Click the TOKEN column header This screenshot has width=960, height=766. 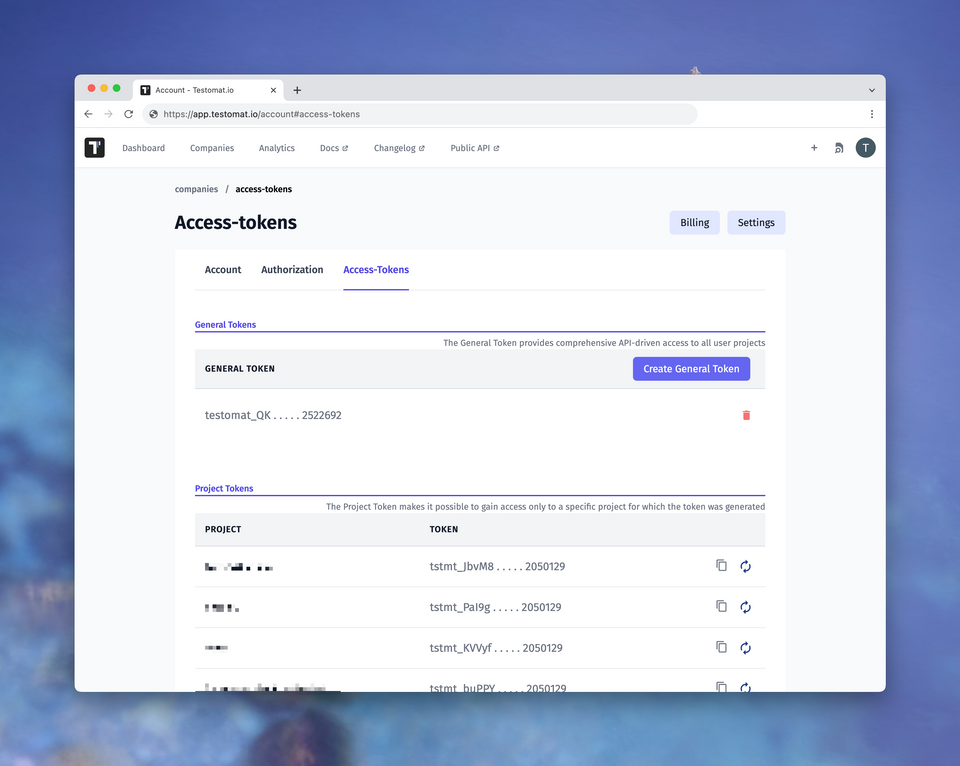pyautogui.click(x=444, y=529)
